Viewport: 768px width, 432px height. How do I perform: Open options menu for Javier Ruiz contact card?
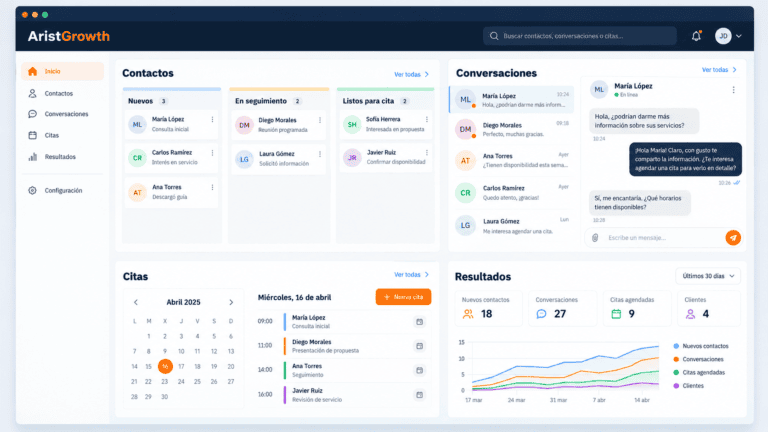pyautogui.click(x=427, y=153)
